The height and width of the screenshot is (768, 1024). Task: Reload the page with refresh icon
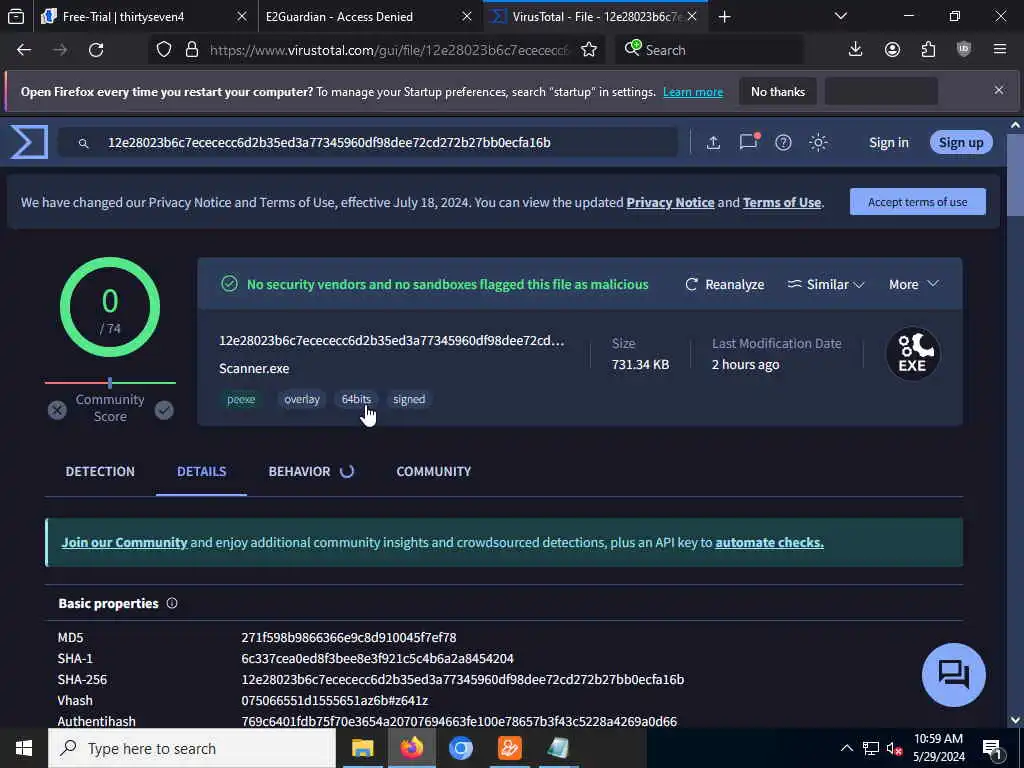pos(96,50)
